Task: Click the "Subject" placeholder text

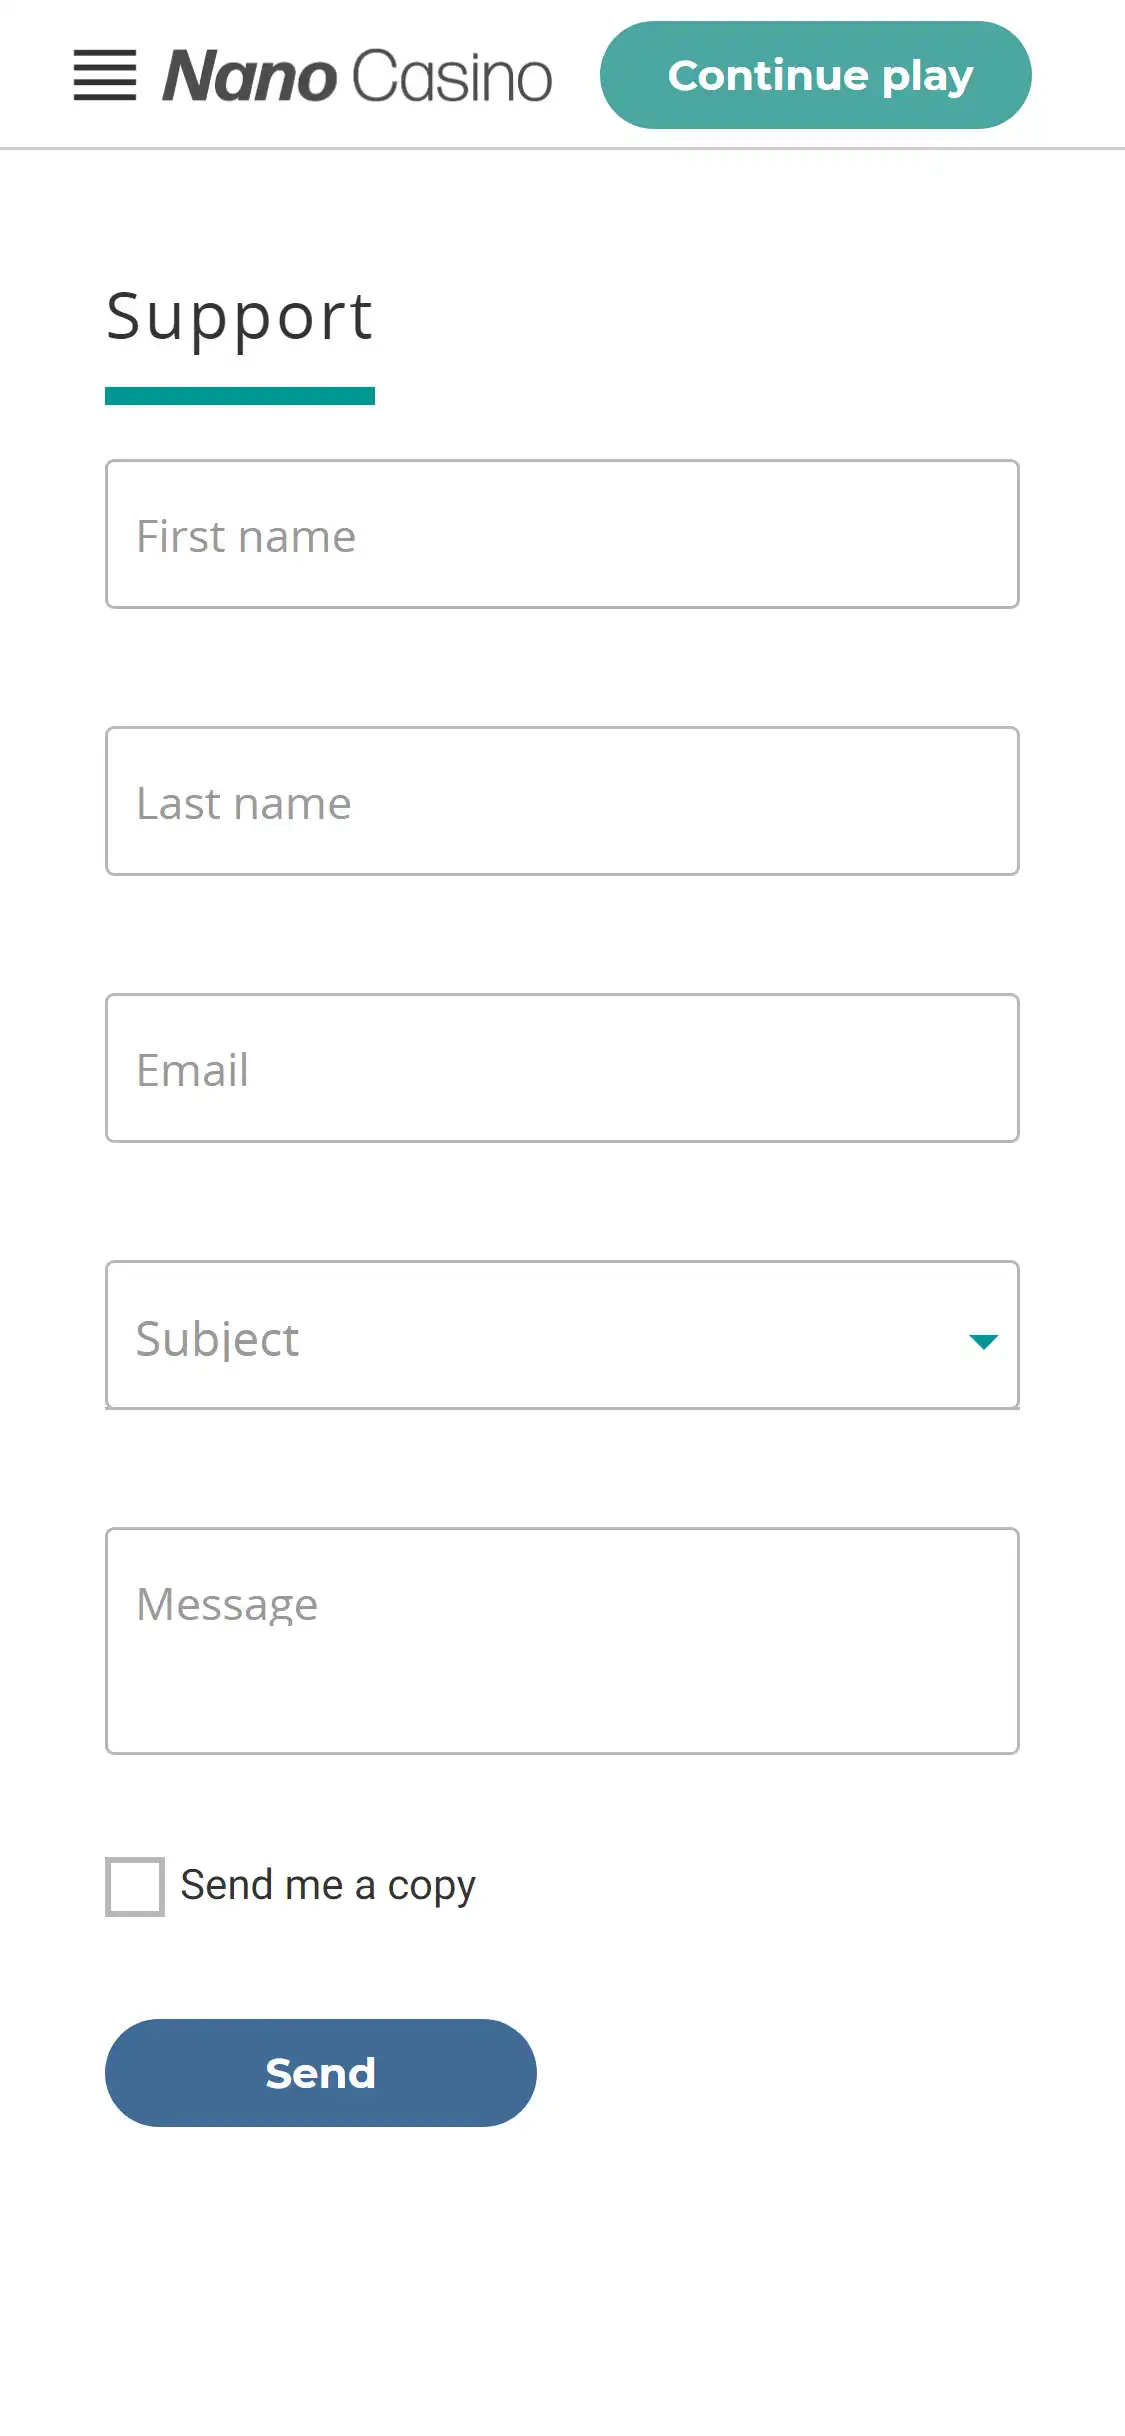Action: pyautogui.click(x=218, y=1339)
